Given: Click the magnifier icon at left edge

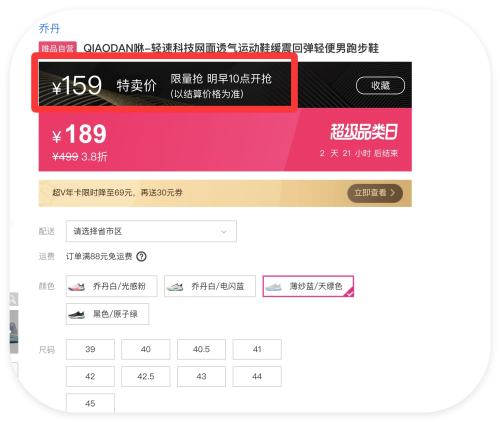Looking at the screenshot, I should [13, 300].
